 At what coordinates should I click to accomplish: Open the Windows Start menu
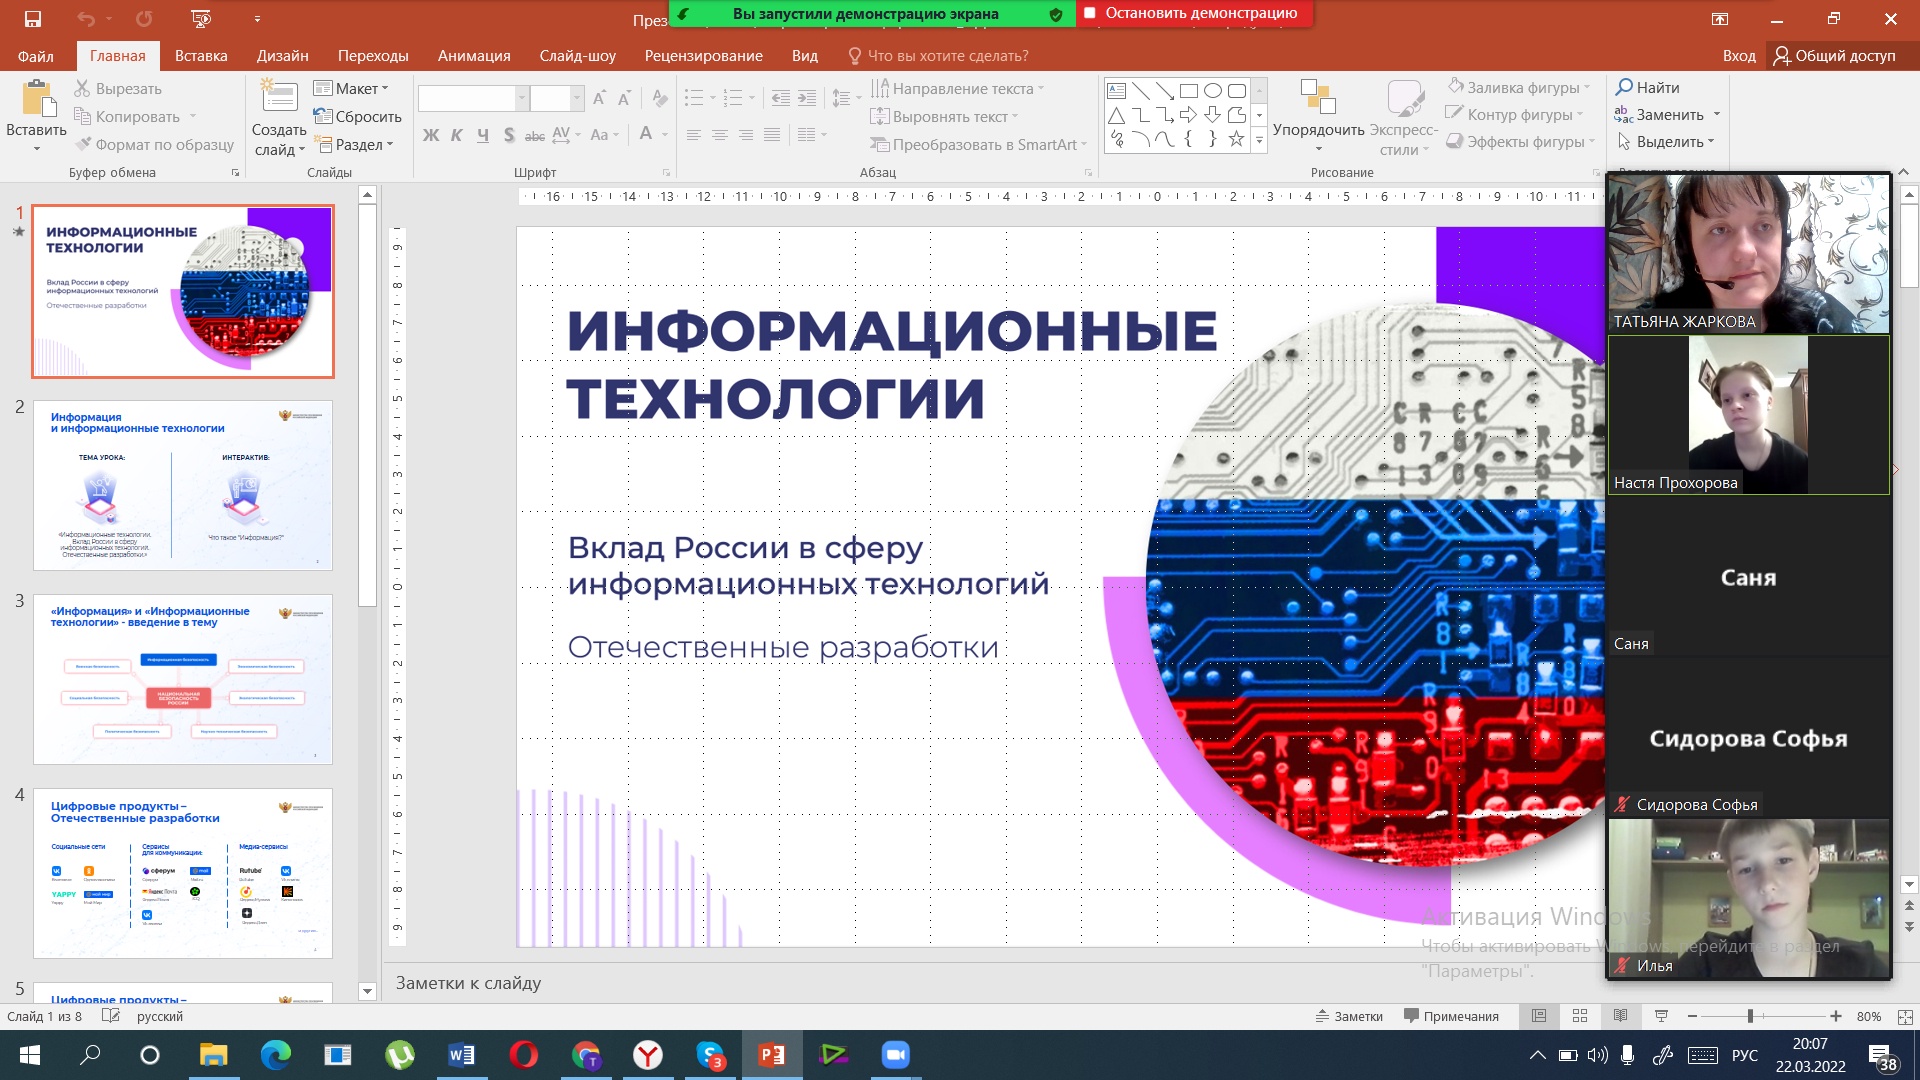[x=30, y=1055]
